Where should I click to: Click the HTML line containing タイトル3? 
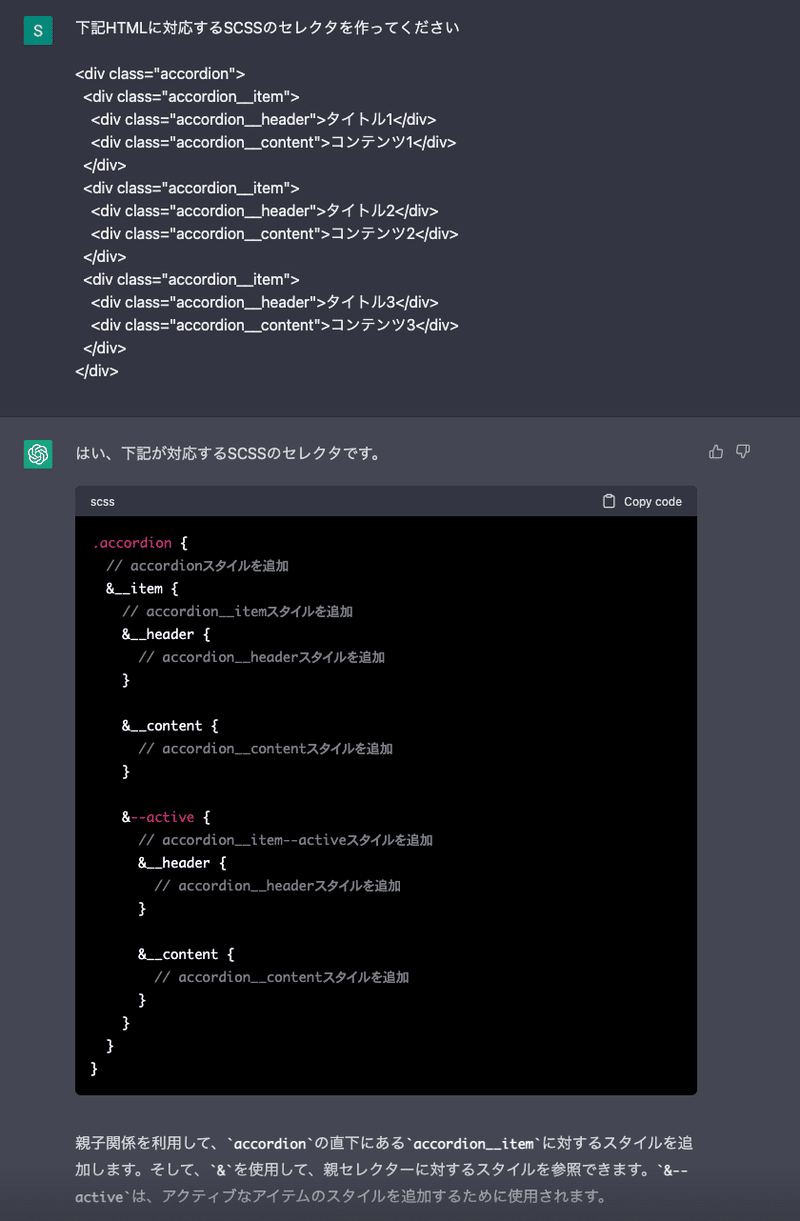(x=265, y=302)
